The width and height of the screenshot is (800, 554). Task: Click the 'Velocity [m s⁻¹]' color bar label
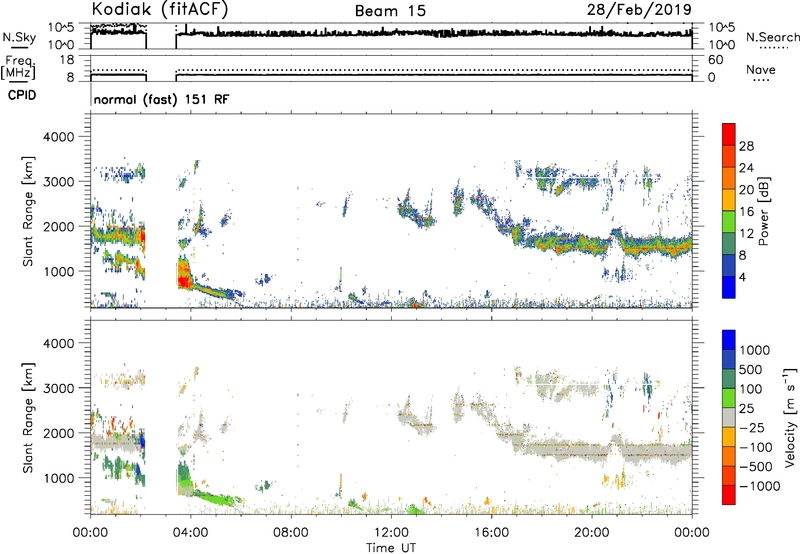tap(790, 417)
